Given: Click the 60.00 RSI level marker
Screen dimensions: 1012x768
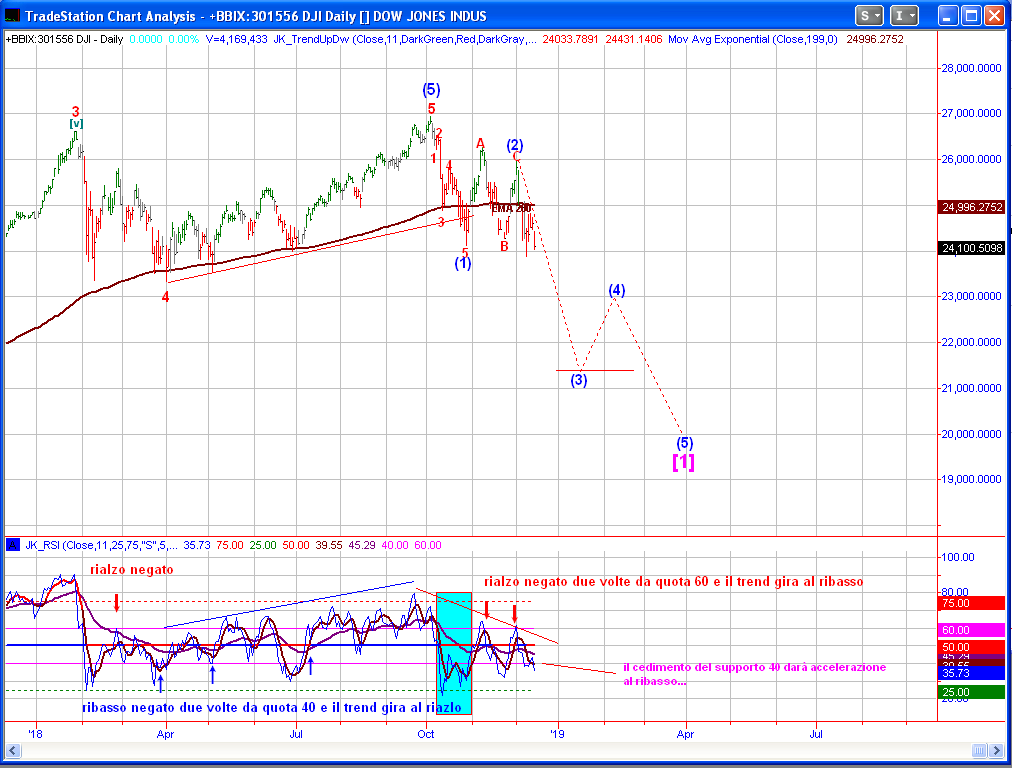Looking at the screenshot, I should tap(972, 630).
